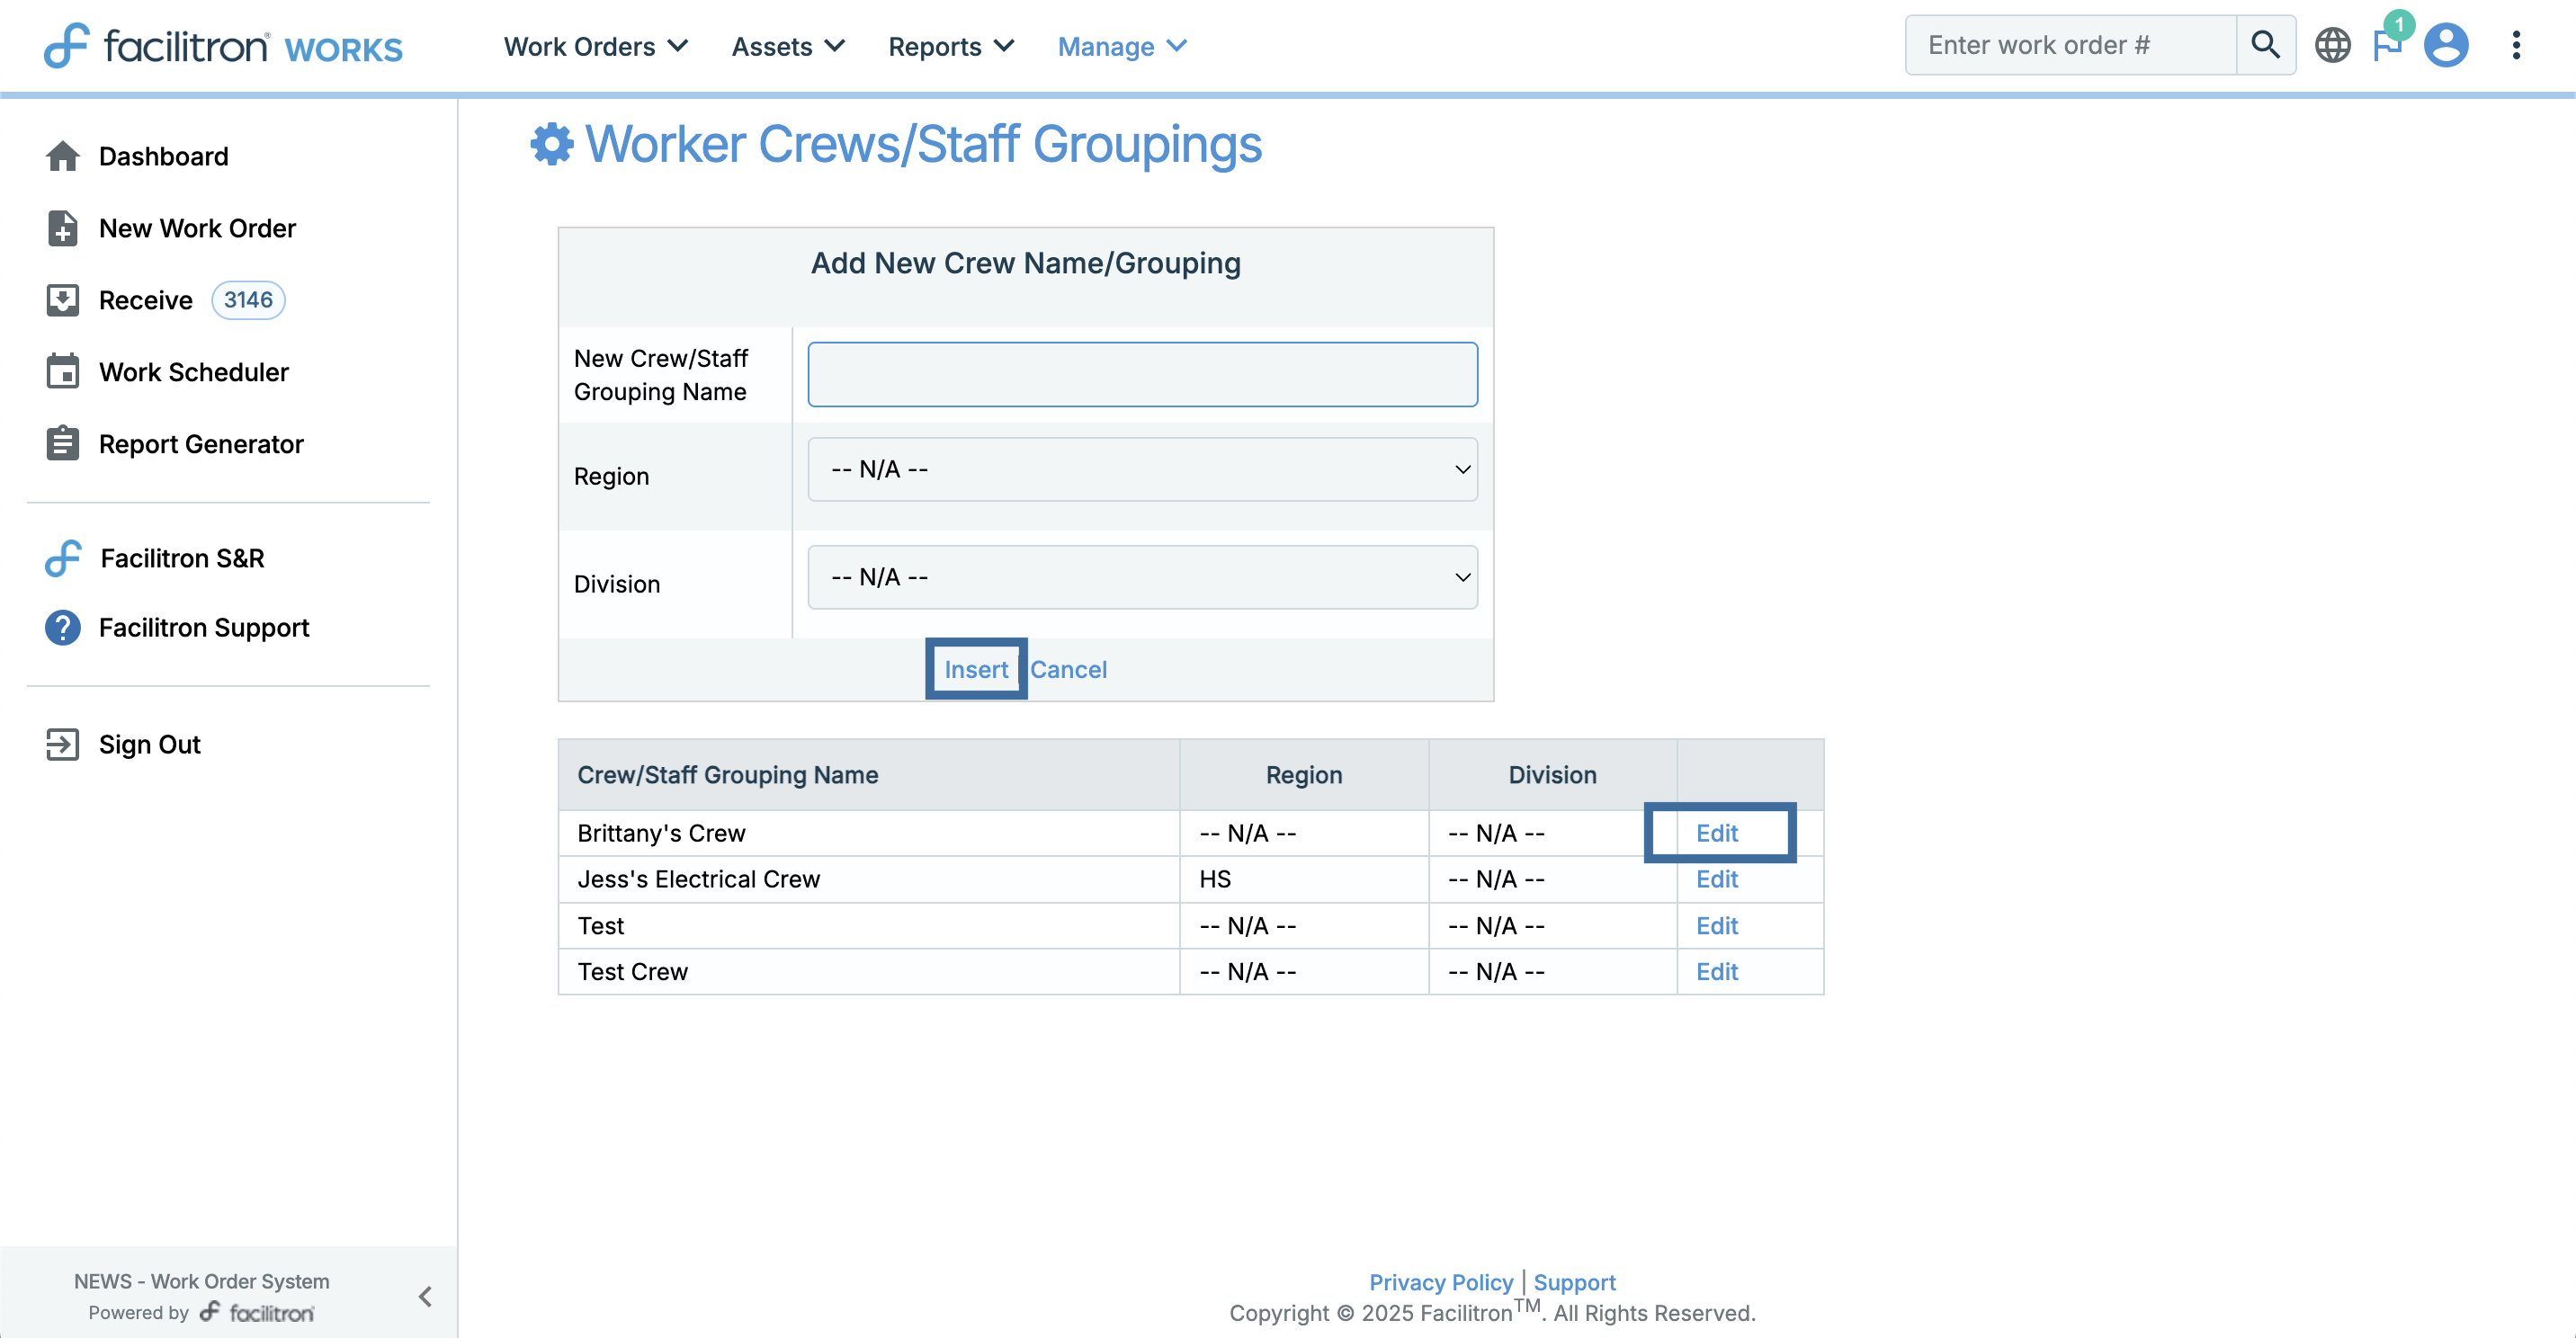Open the Region dropdown
This screenshot has width=2576, height=1338.
(1142, 469)
